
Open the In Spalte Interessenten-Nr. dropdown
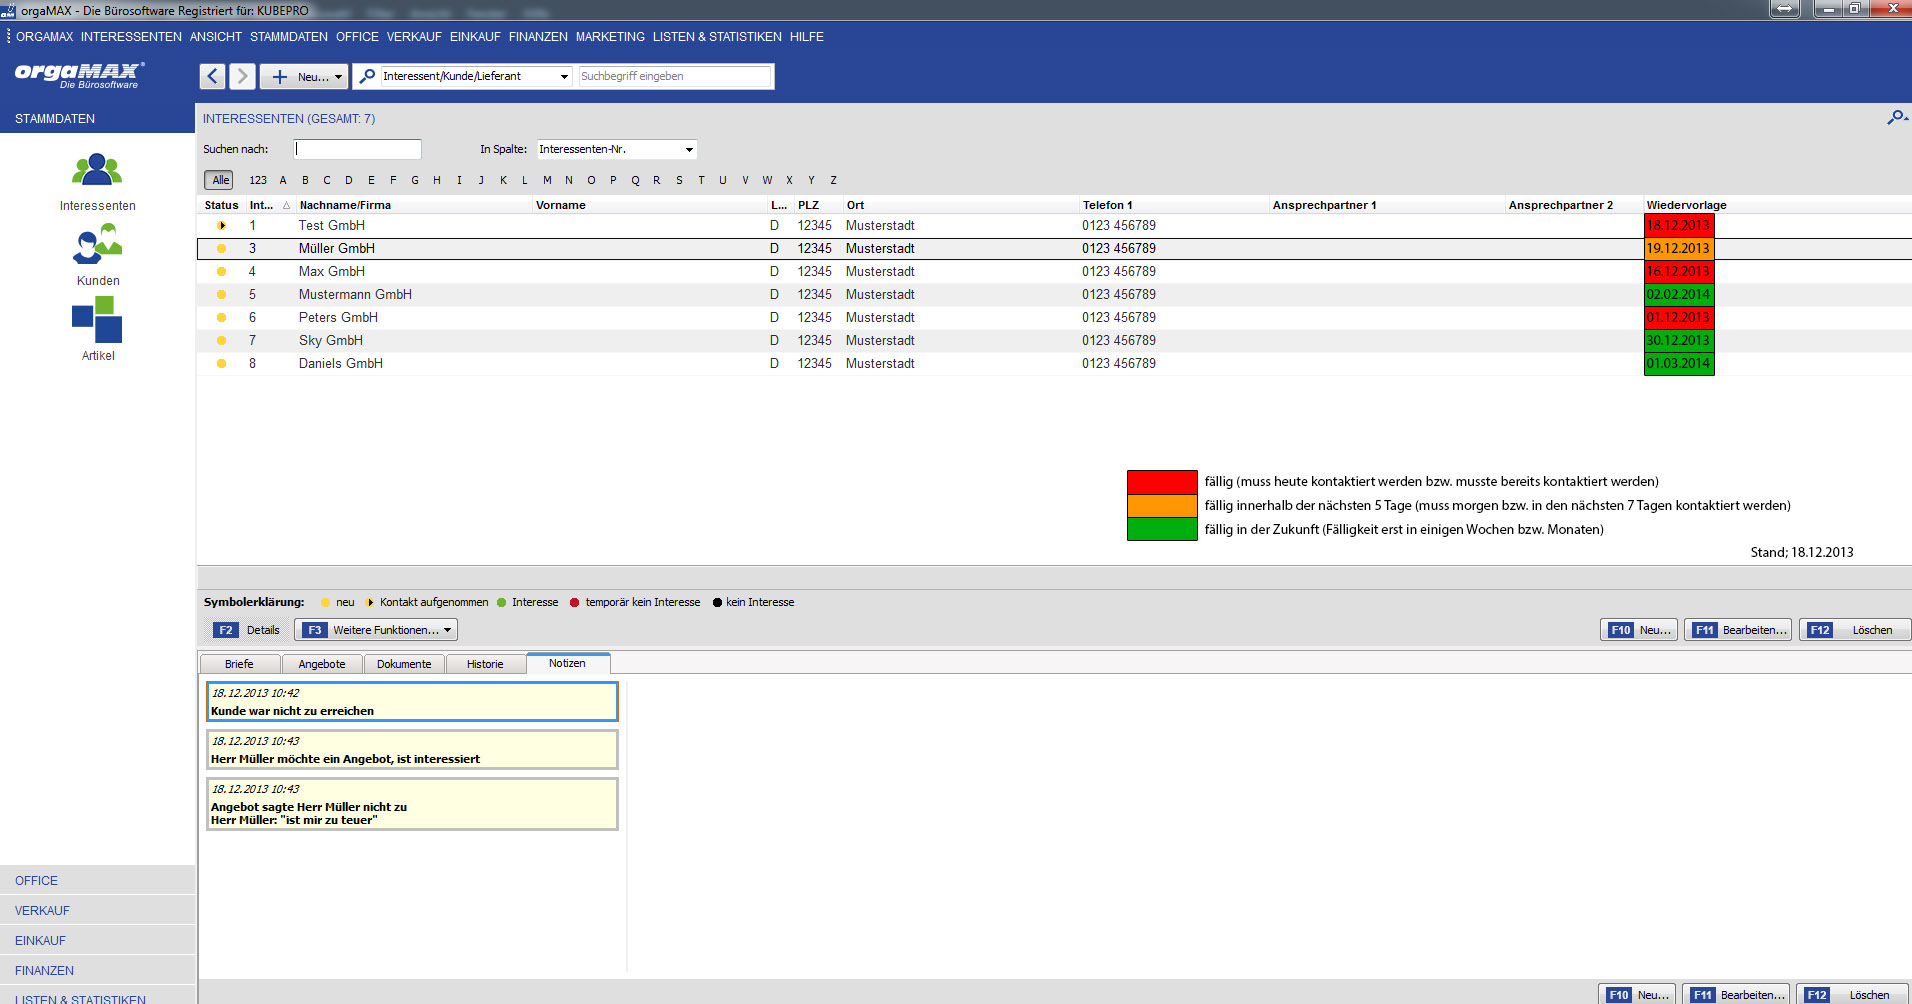[x=689, y=149]
